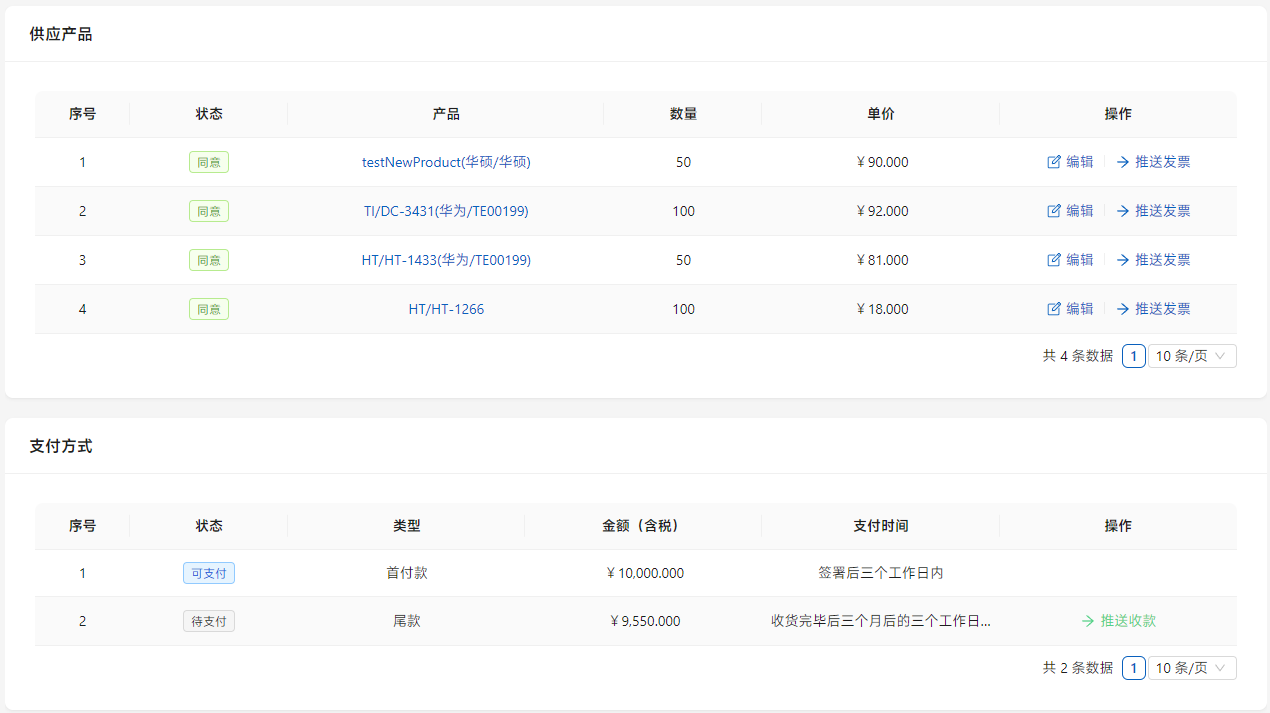This screenshot has width=1270, height=713.
Task: Click the 单价 column header
Action: coord(880,114)
